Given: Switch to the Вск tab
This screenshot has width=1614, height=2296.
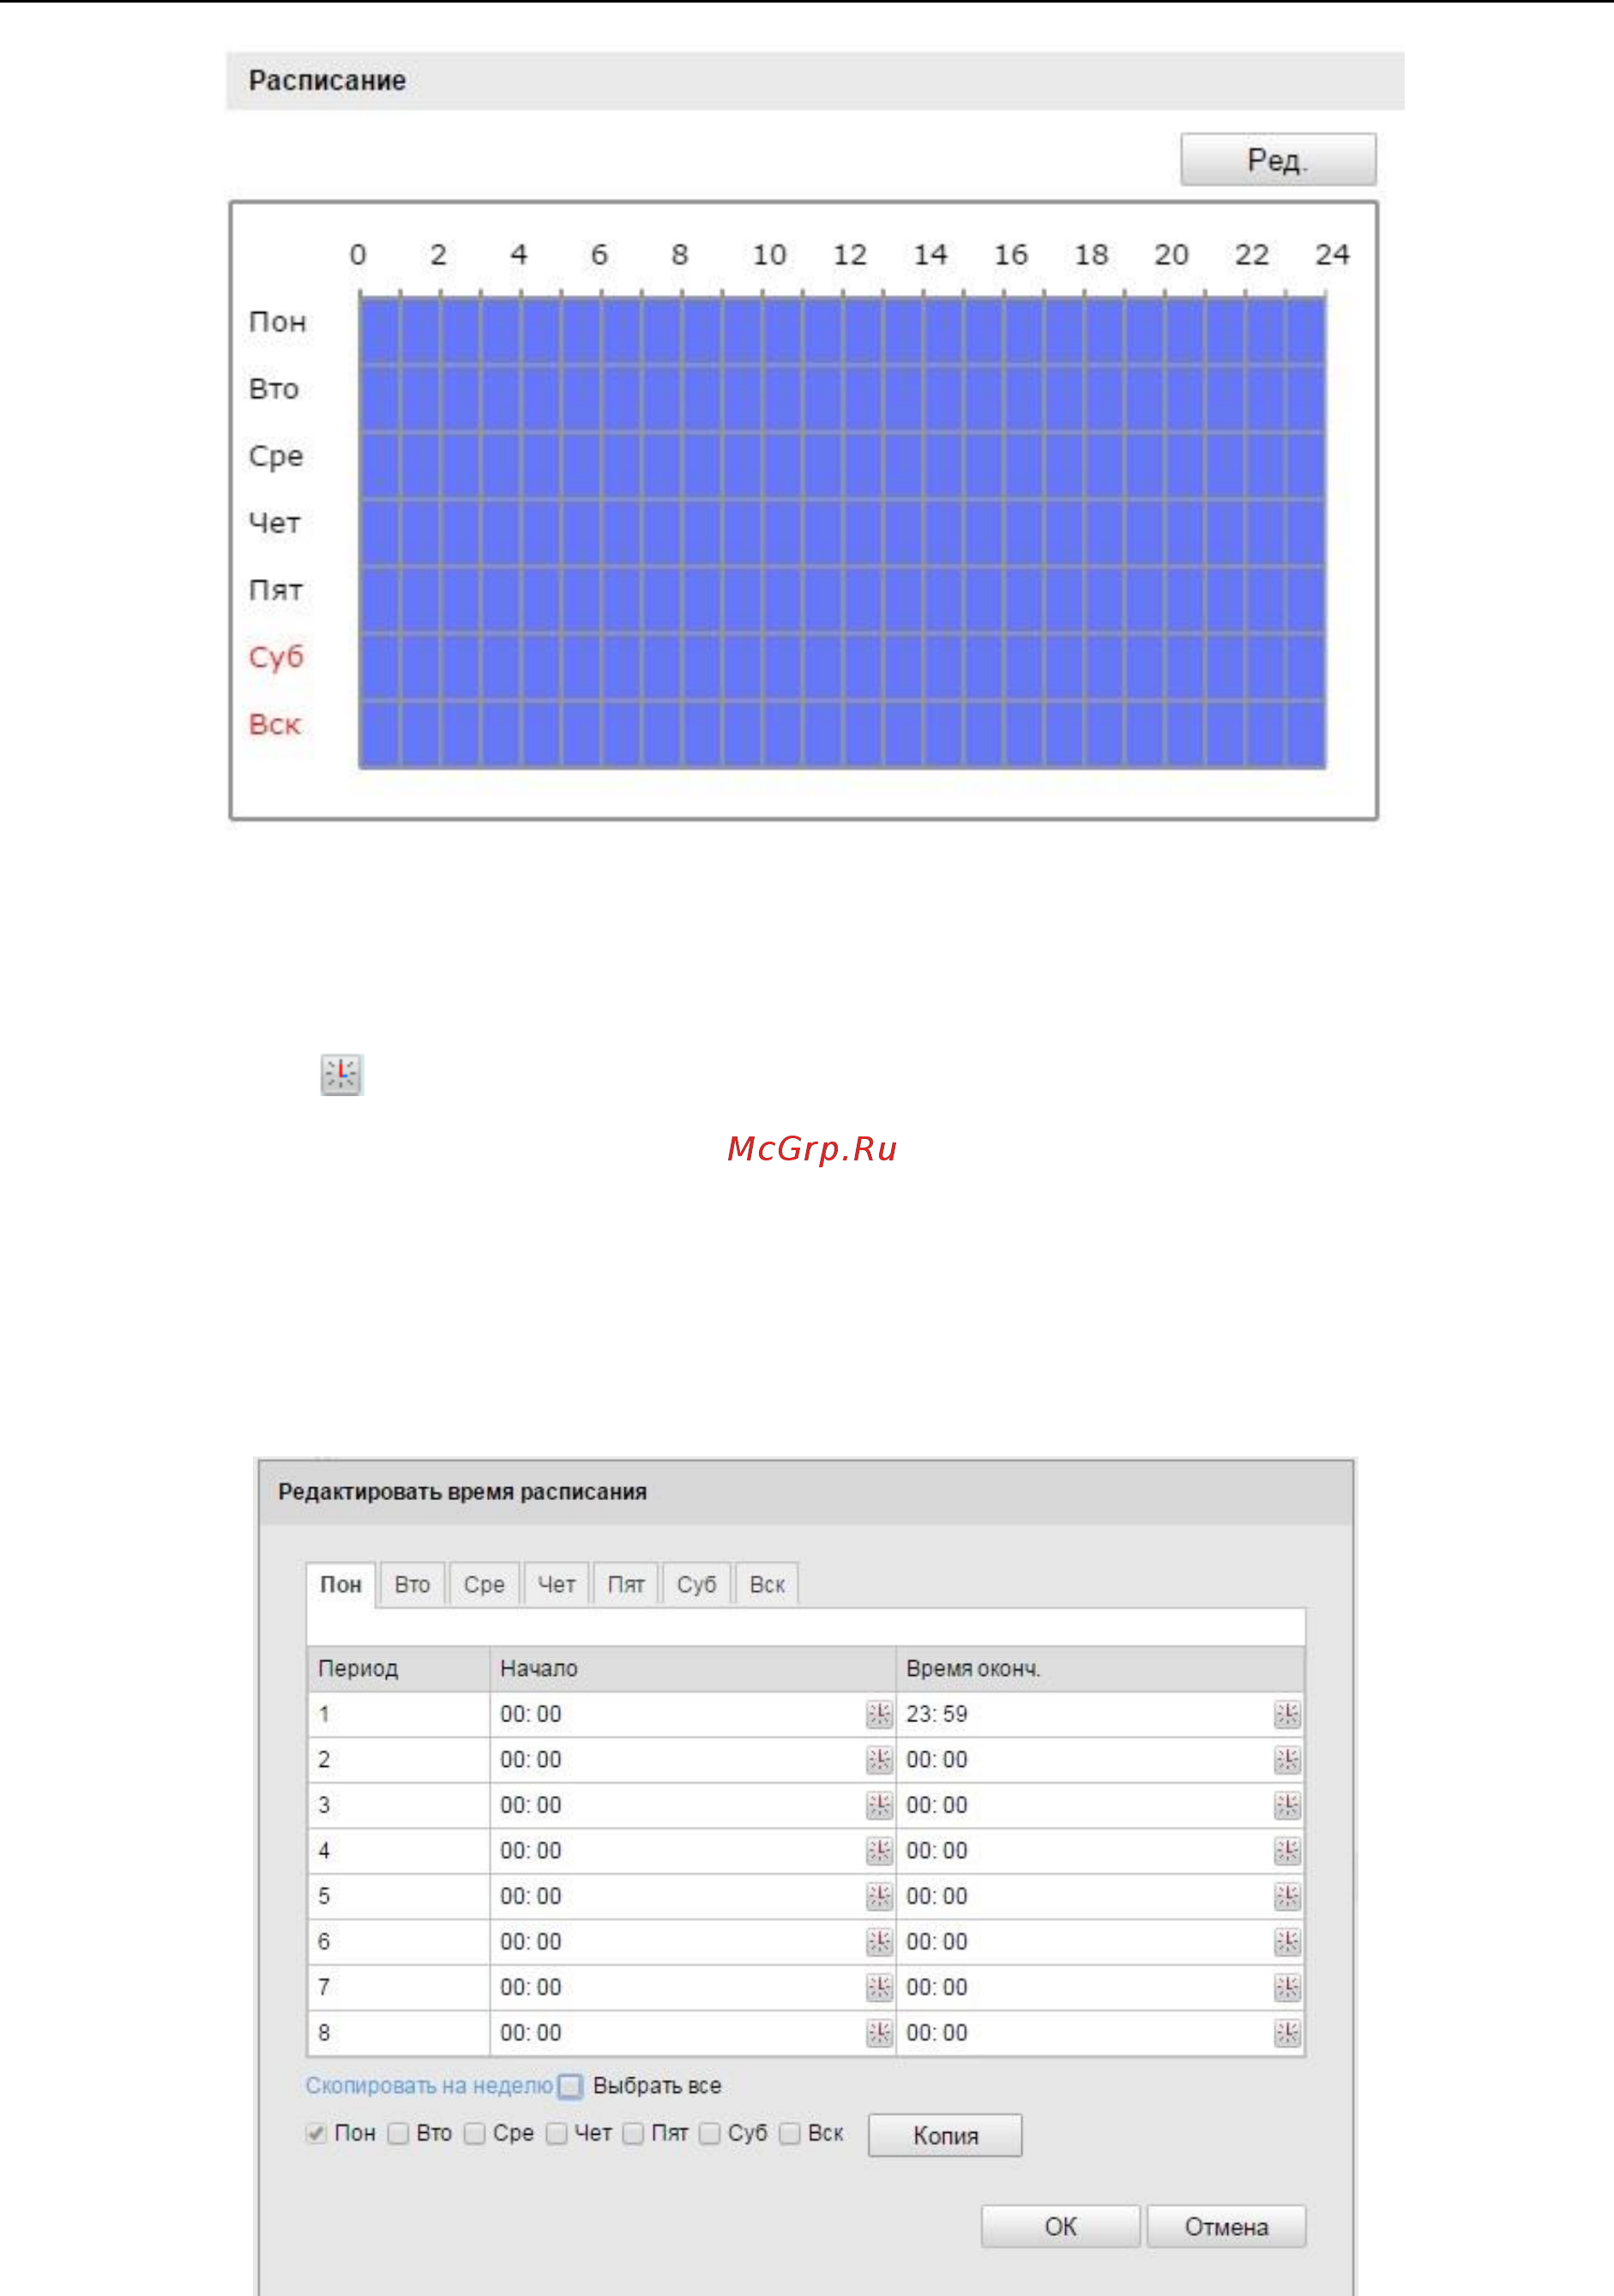Looking at the screenshot, I should point(767,1585).
